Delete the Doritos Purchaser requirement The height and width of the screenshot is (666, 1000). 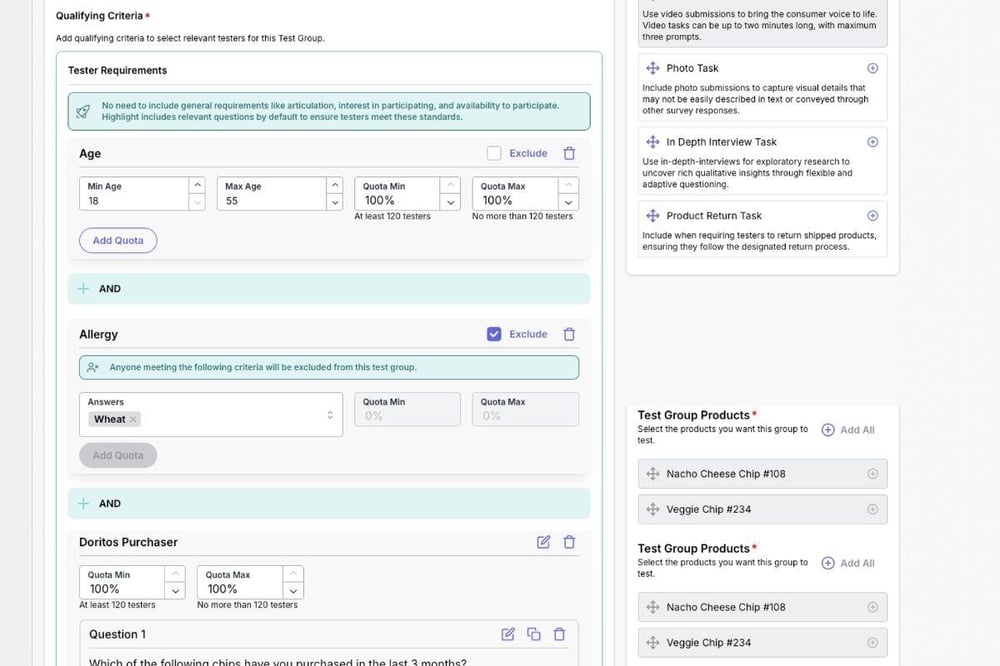(569, 542)
